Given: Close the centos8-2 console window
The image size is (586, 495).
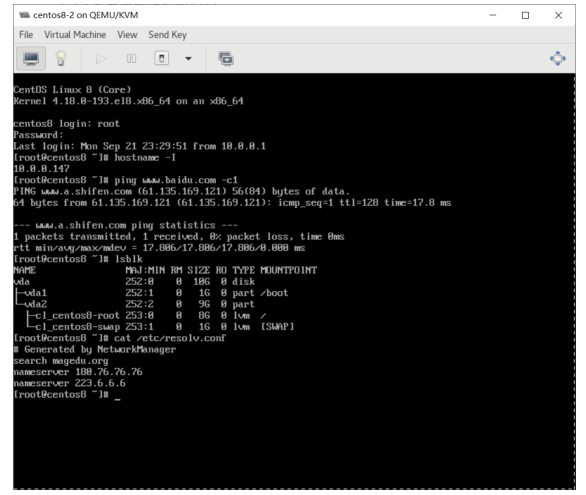Looking at the screenshot, I should (x=558, y=15).
